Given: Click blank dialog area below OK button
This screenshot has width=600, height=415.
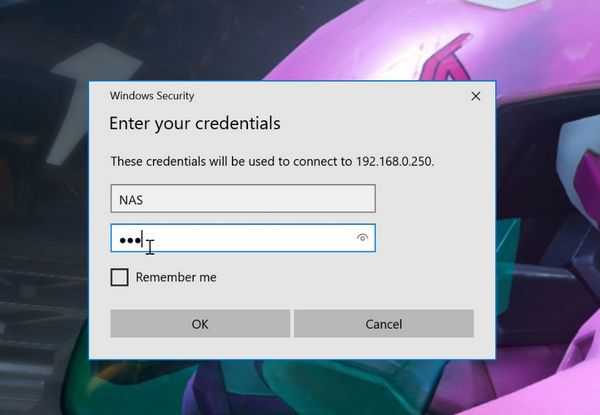Looking at the screenshot, I should click(200, 348).
